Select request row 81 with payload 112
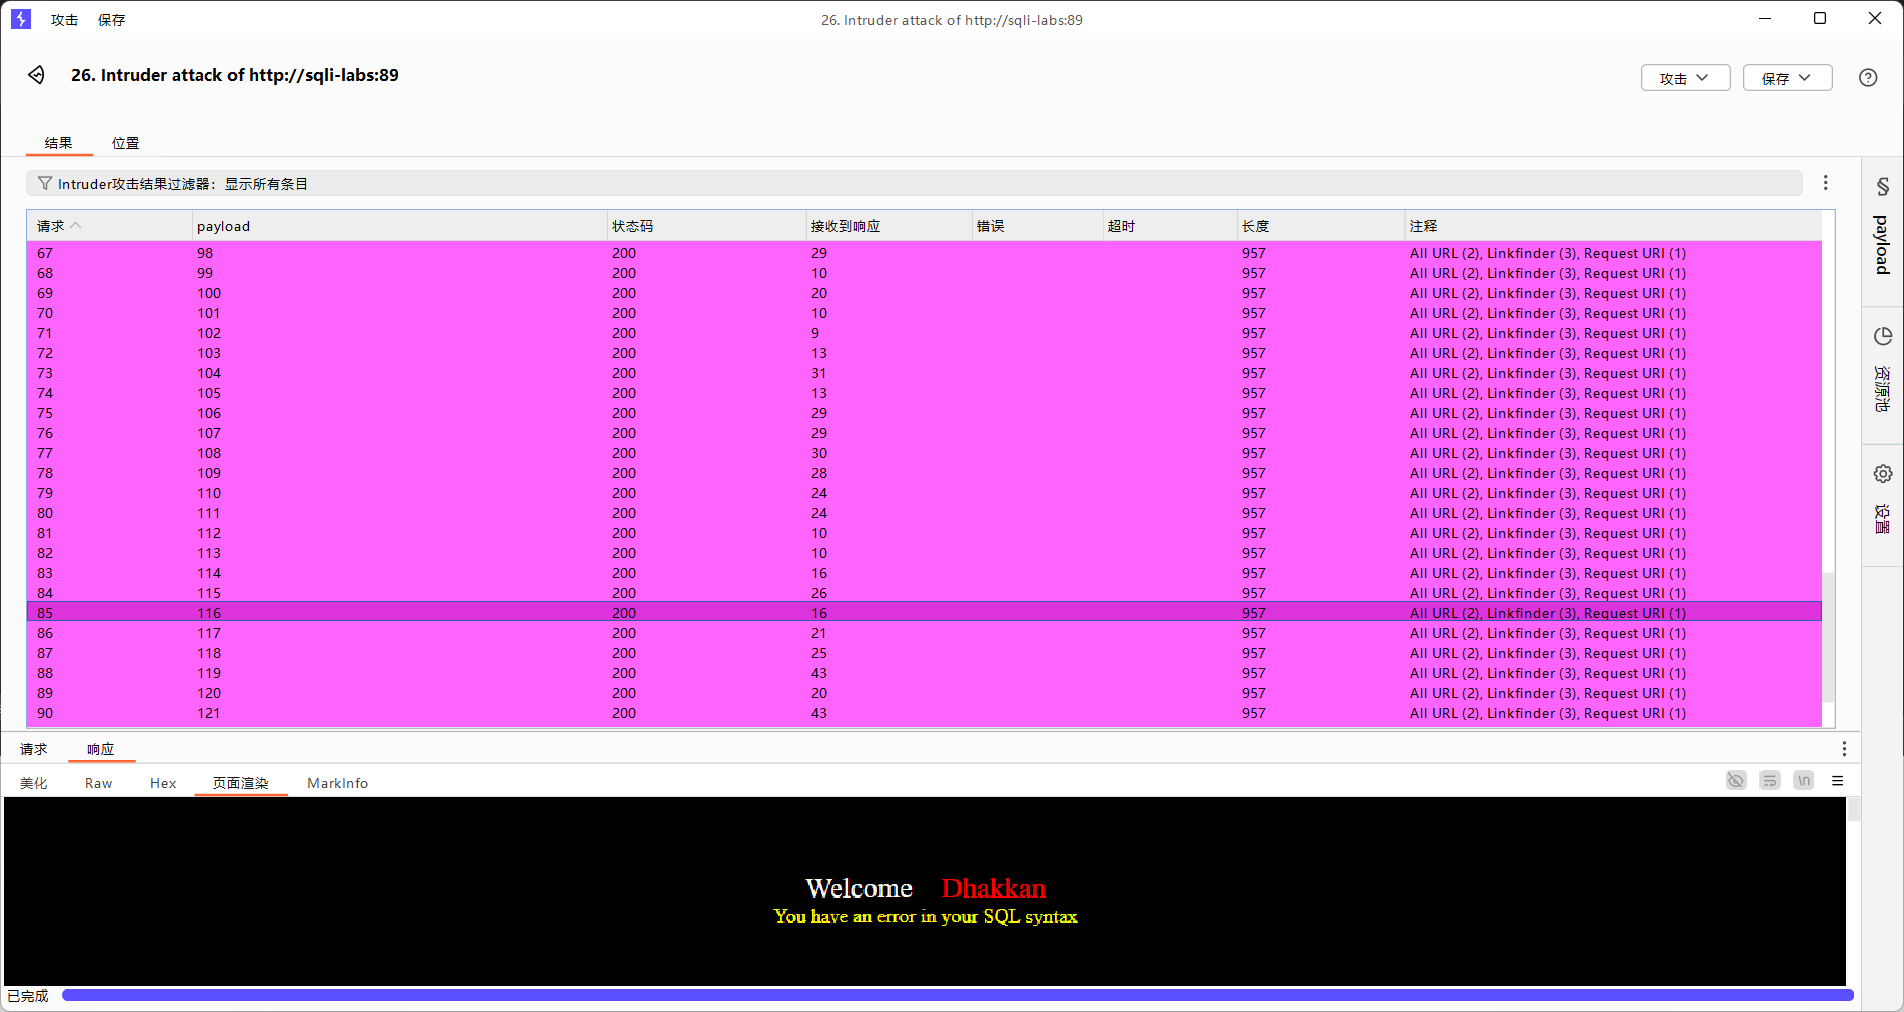 pos(924,533)
